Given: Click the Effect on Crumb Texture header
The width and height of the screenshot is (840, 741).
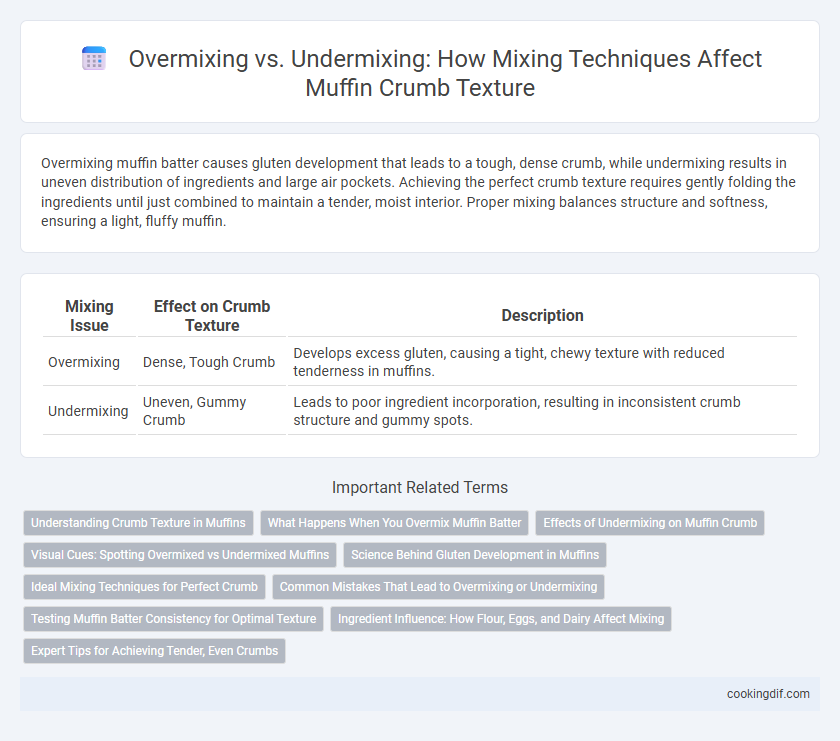Looking at the screenshot, I should pyautogui.click(x=212, y=316).
